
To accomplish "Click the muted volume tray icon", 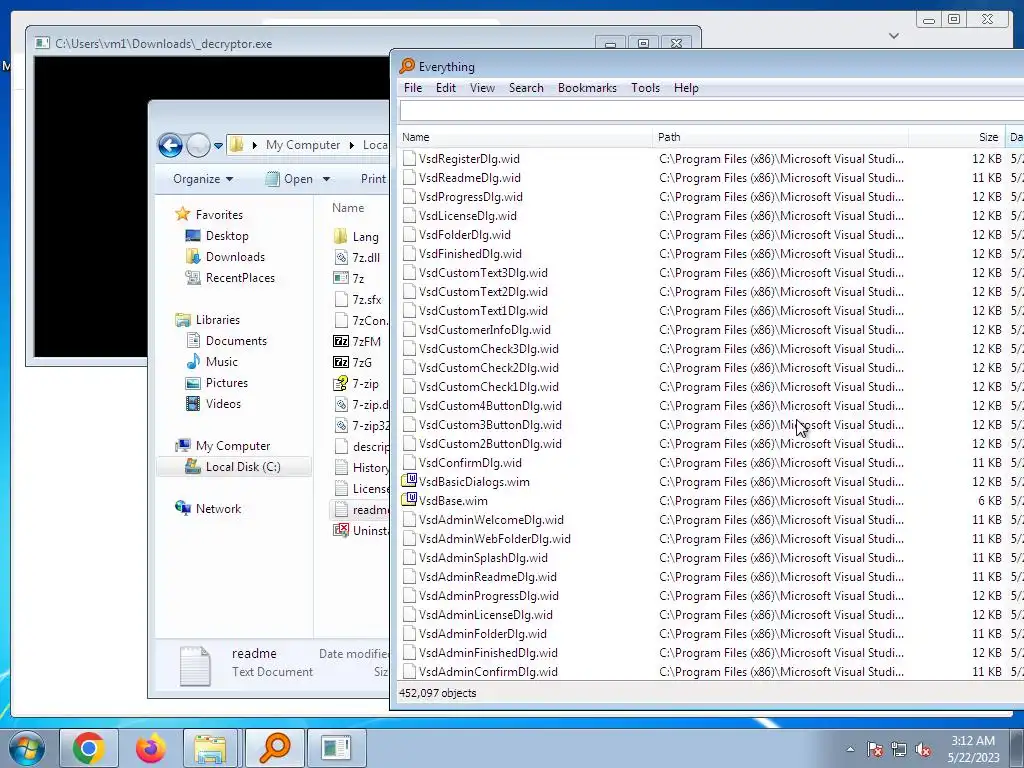I will coord(923,749).
